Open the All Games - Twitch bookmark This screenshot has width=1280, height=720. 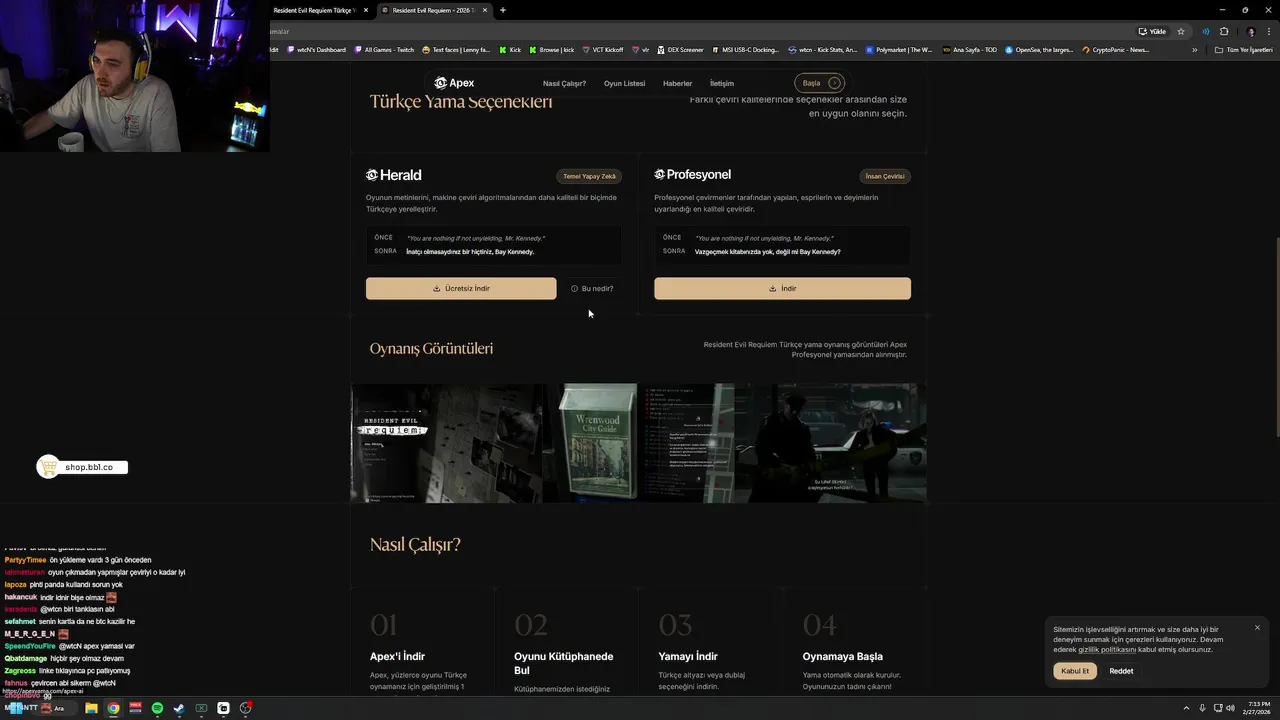coord(384,49)
